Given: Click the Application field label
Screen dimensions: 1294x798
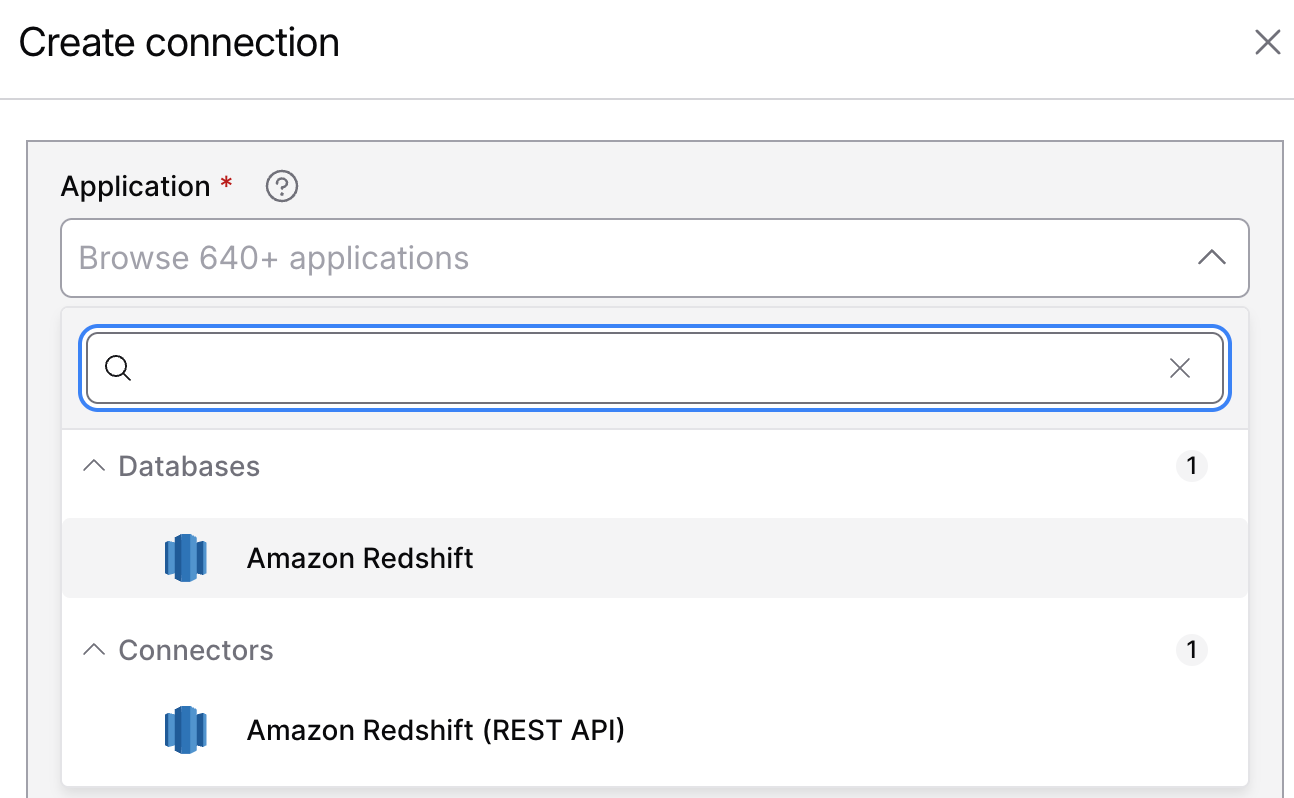Looking at the screenshot, I should [135, 186].
